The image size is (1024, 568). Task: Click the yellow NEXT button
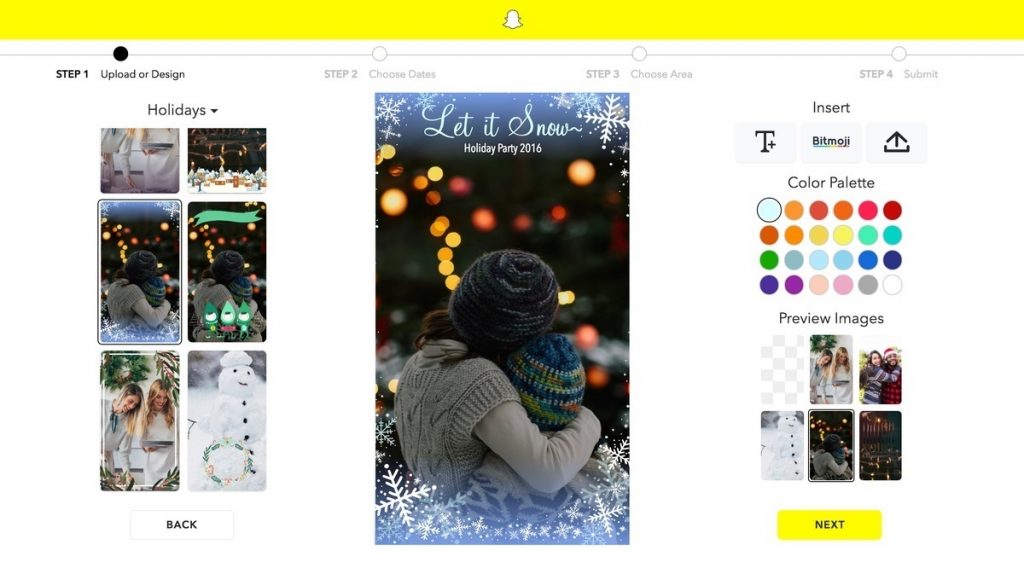[829, 524]
